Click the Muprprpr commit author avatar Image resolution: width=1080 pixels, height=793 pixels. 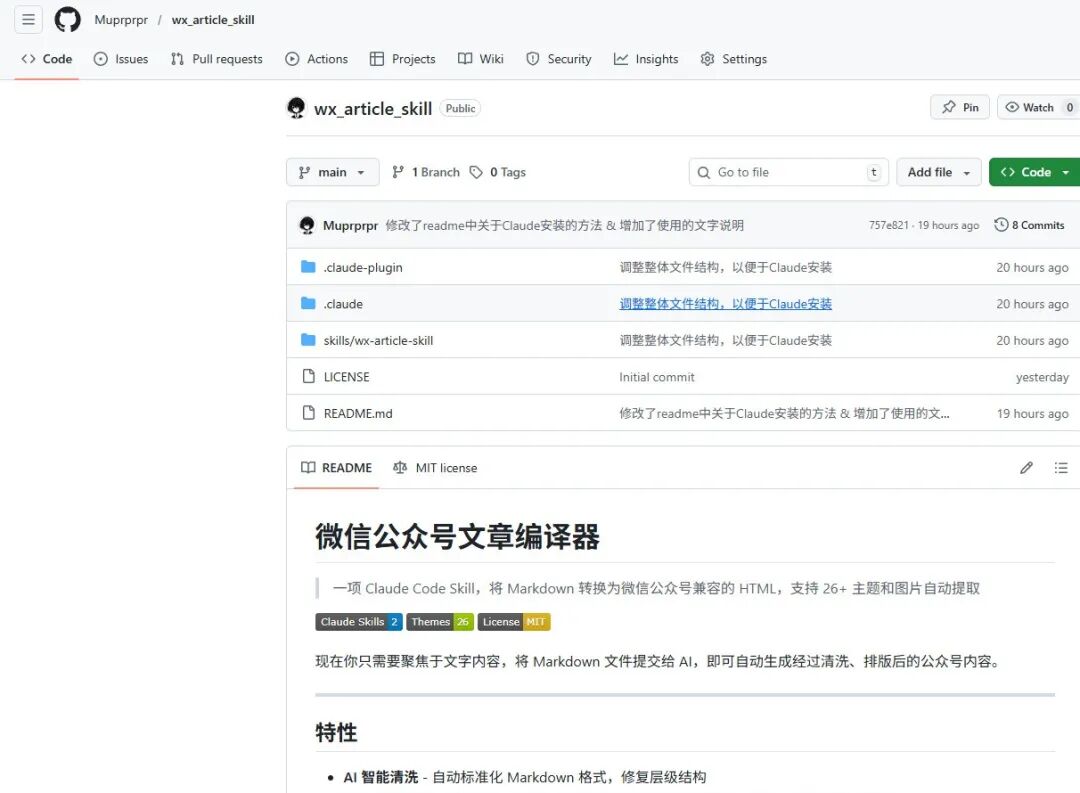307,225
